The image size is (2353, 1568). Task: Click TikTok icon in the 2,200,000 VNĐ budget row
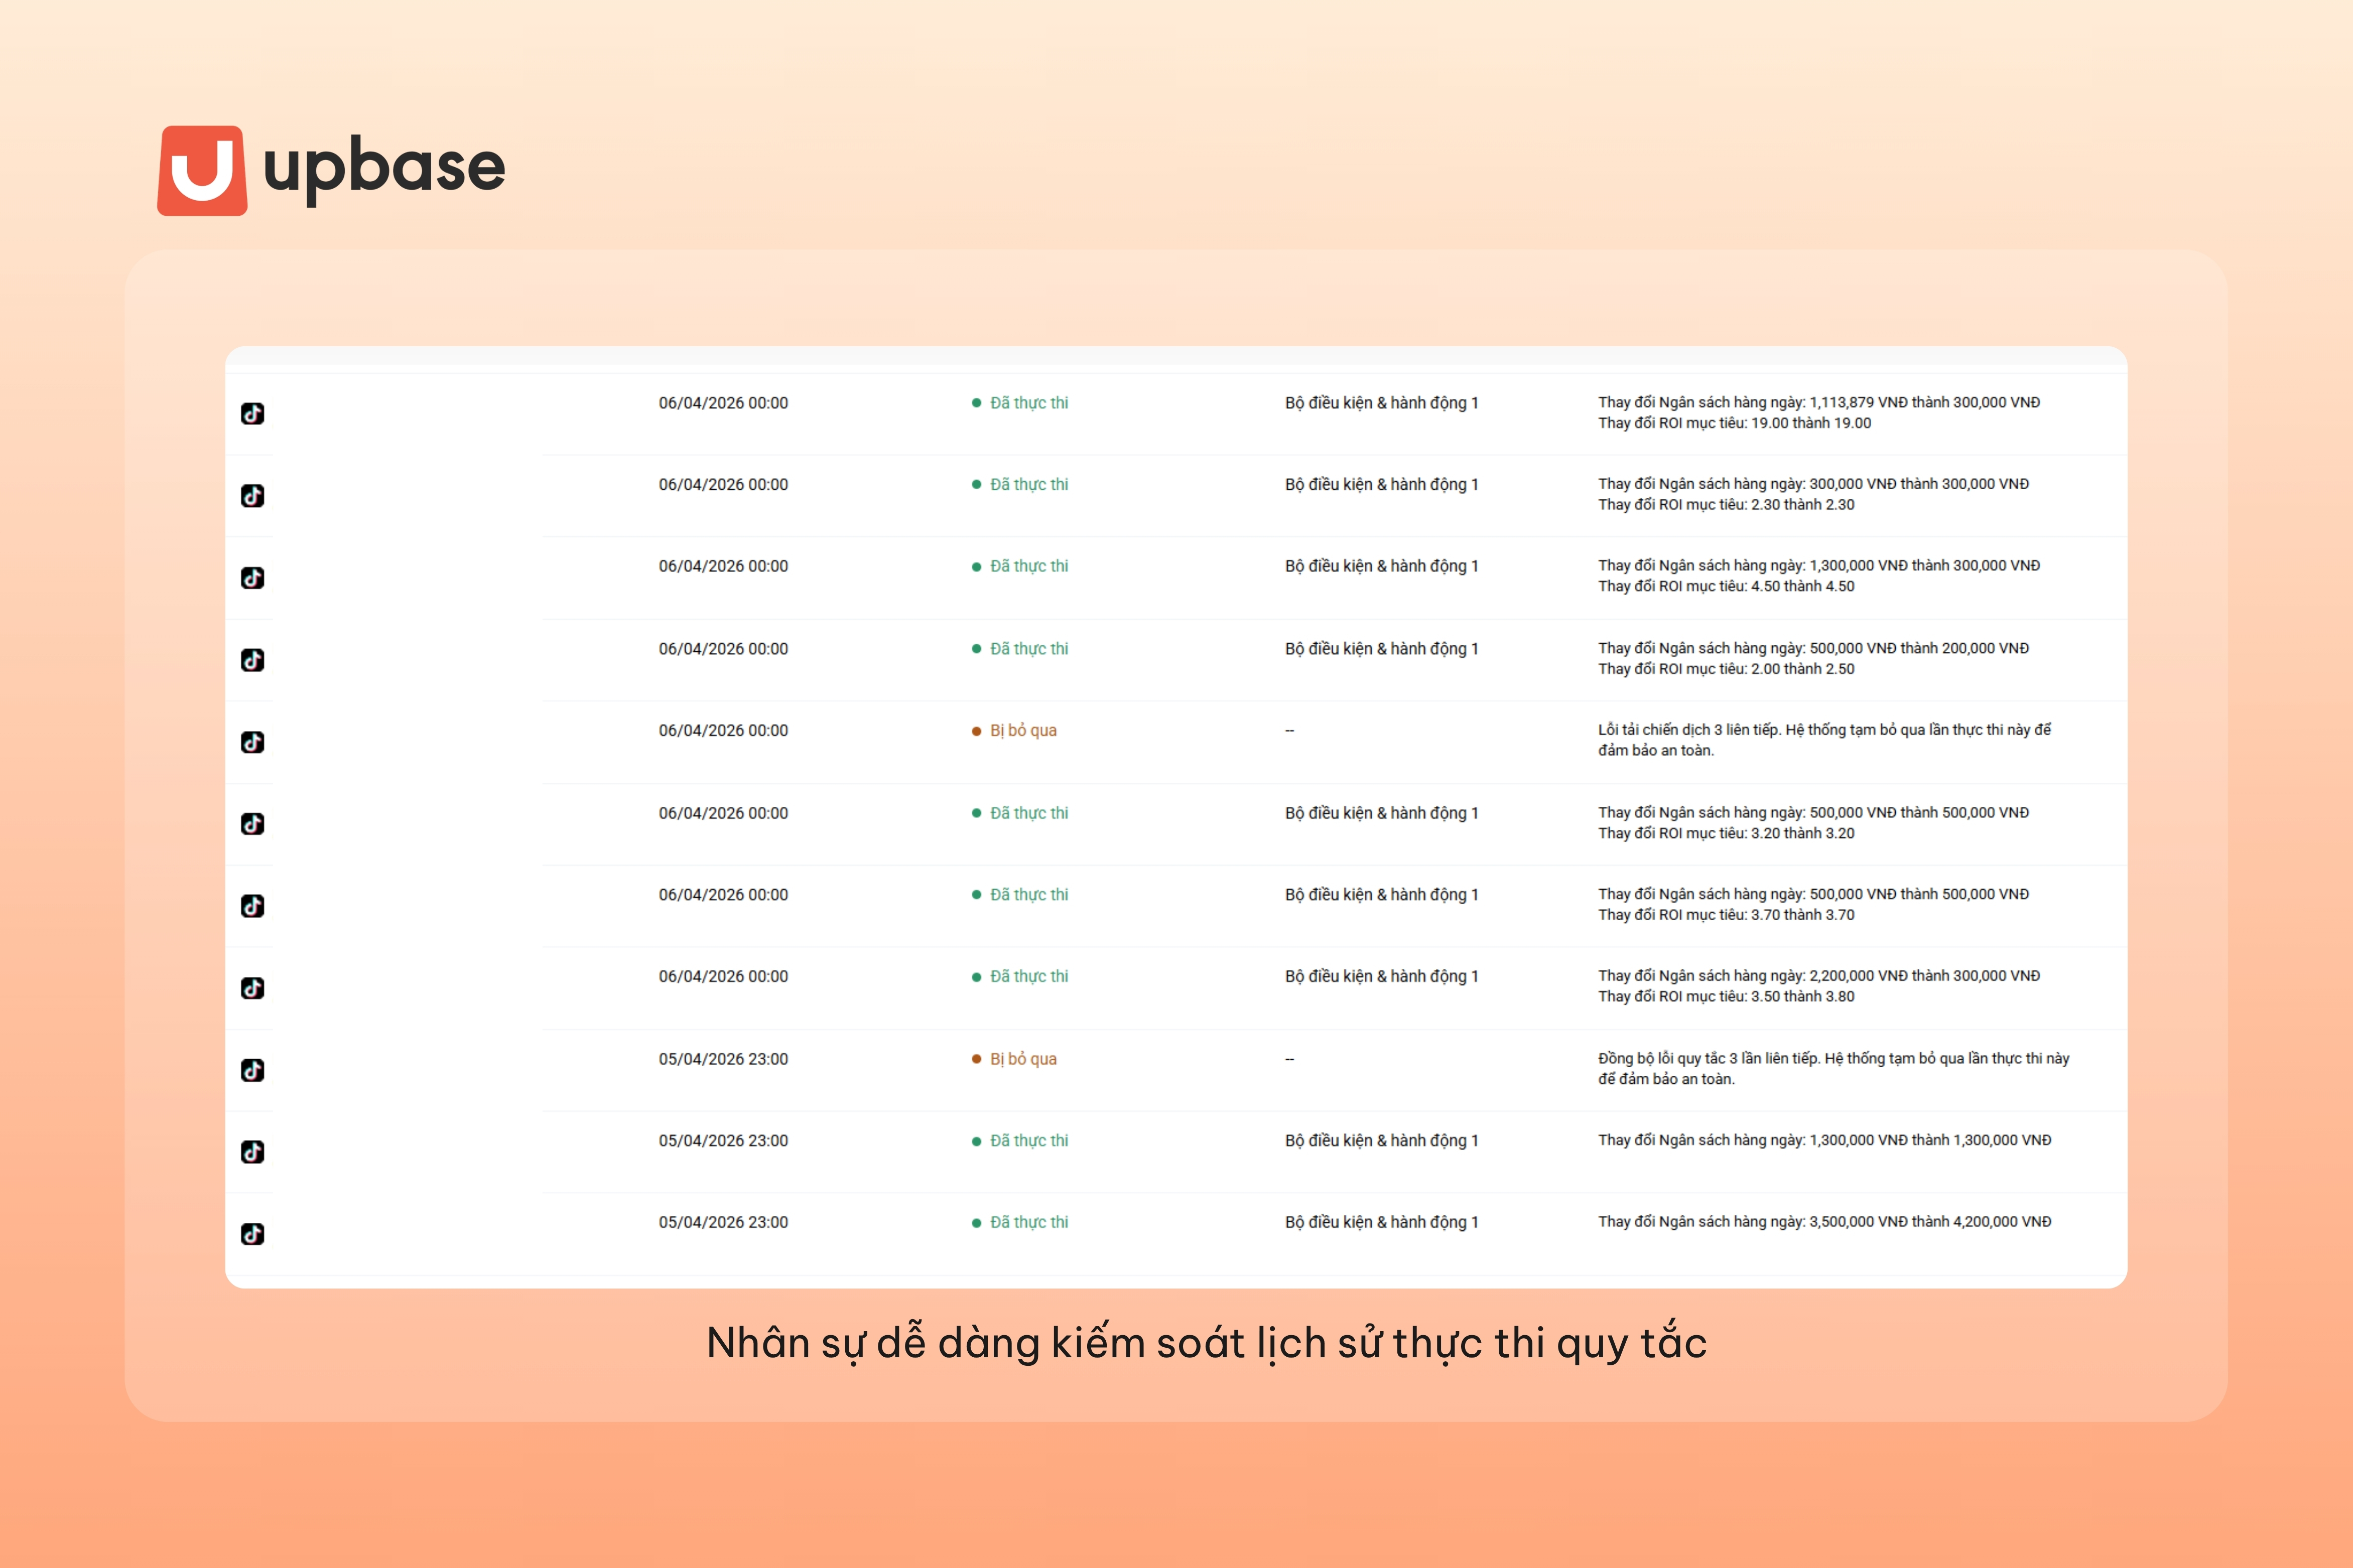253,988
